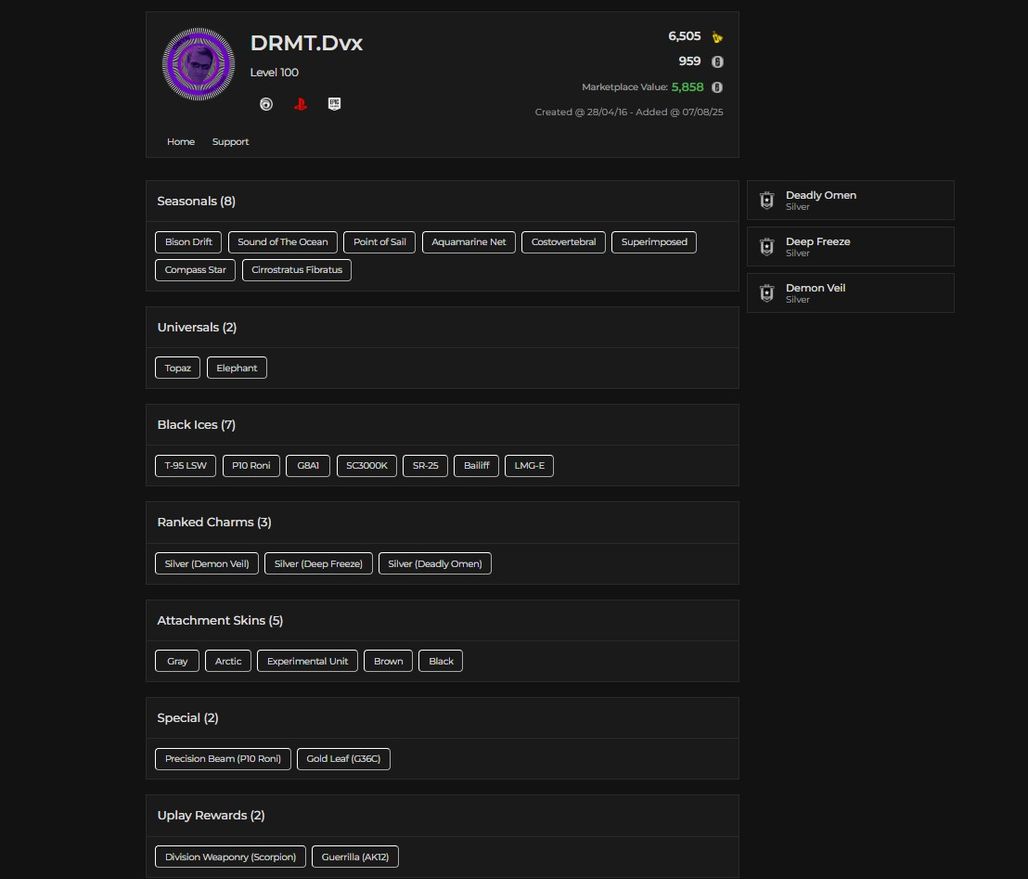Click the credits icon next to Marketplace Value
Screen dimensions: 1028x879
(x=717, y=87)
